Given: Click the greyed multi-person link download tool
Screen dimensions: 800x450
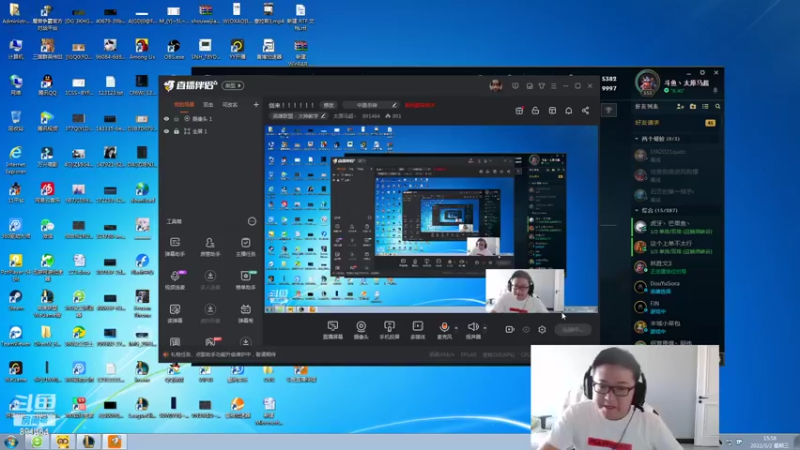Looking at the screenshot, I should pyautogui.click(x=210, y=280).
